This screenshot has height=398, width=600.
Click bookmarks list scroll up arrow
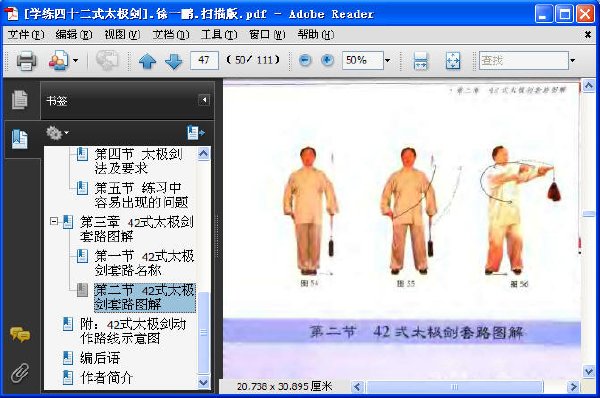pyautogui.click(x=204, y=154)
